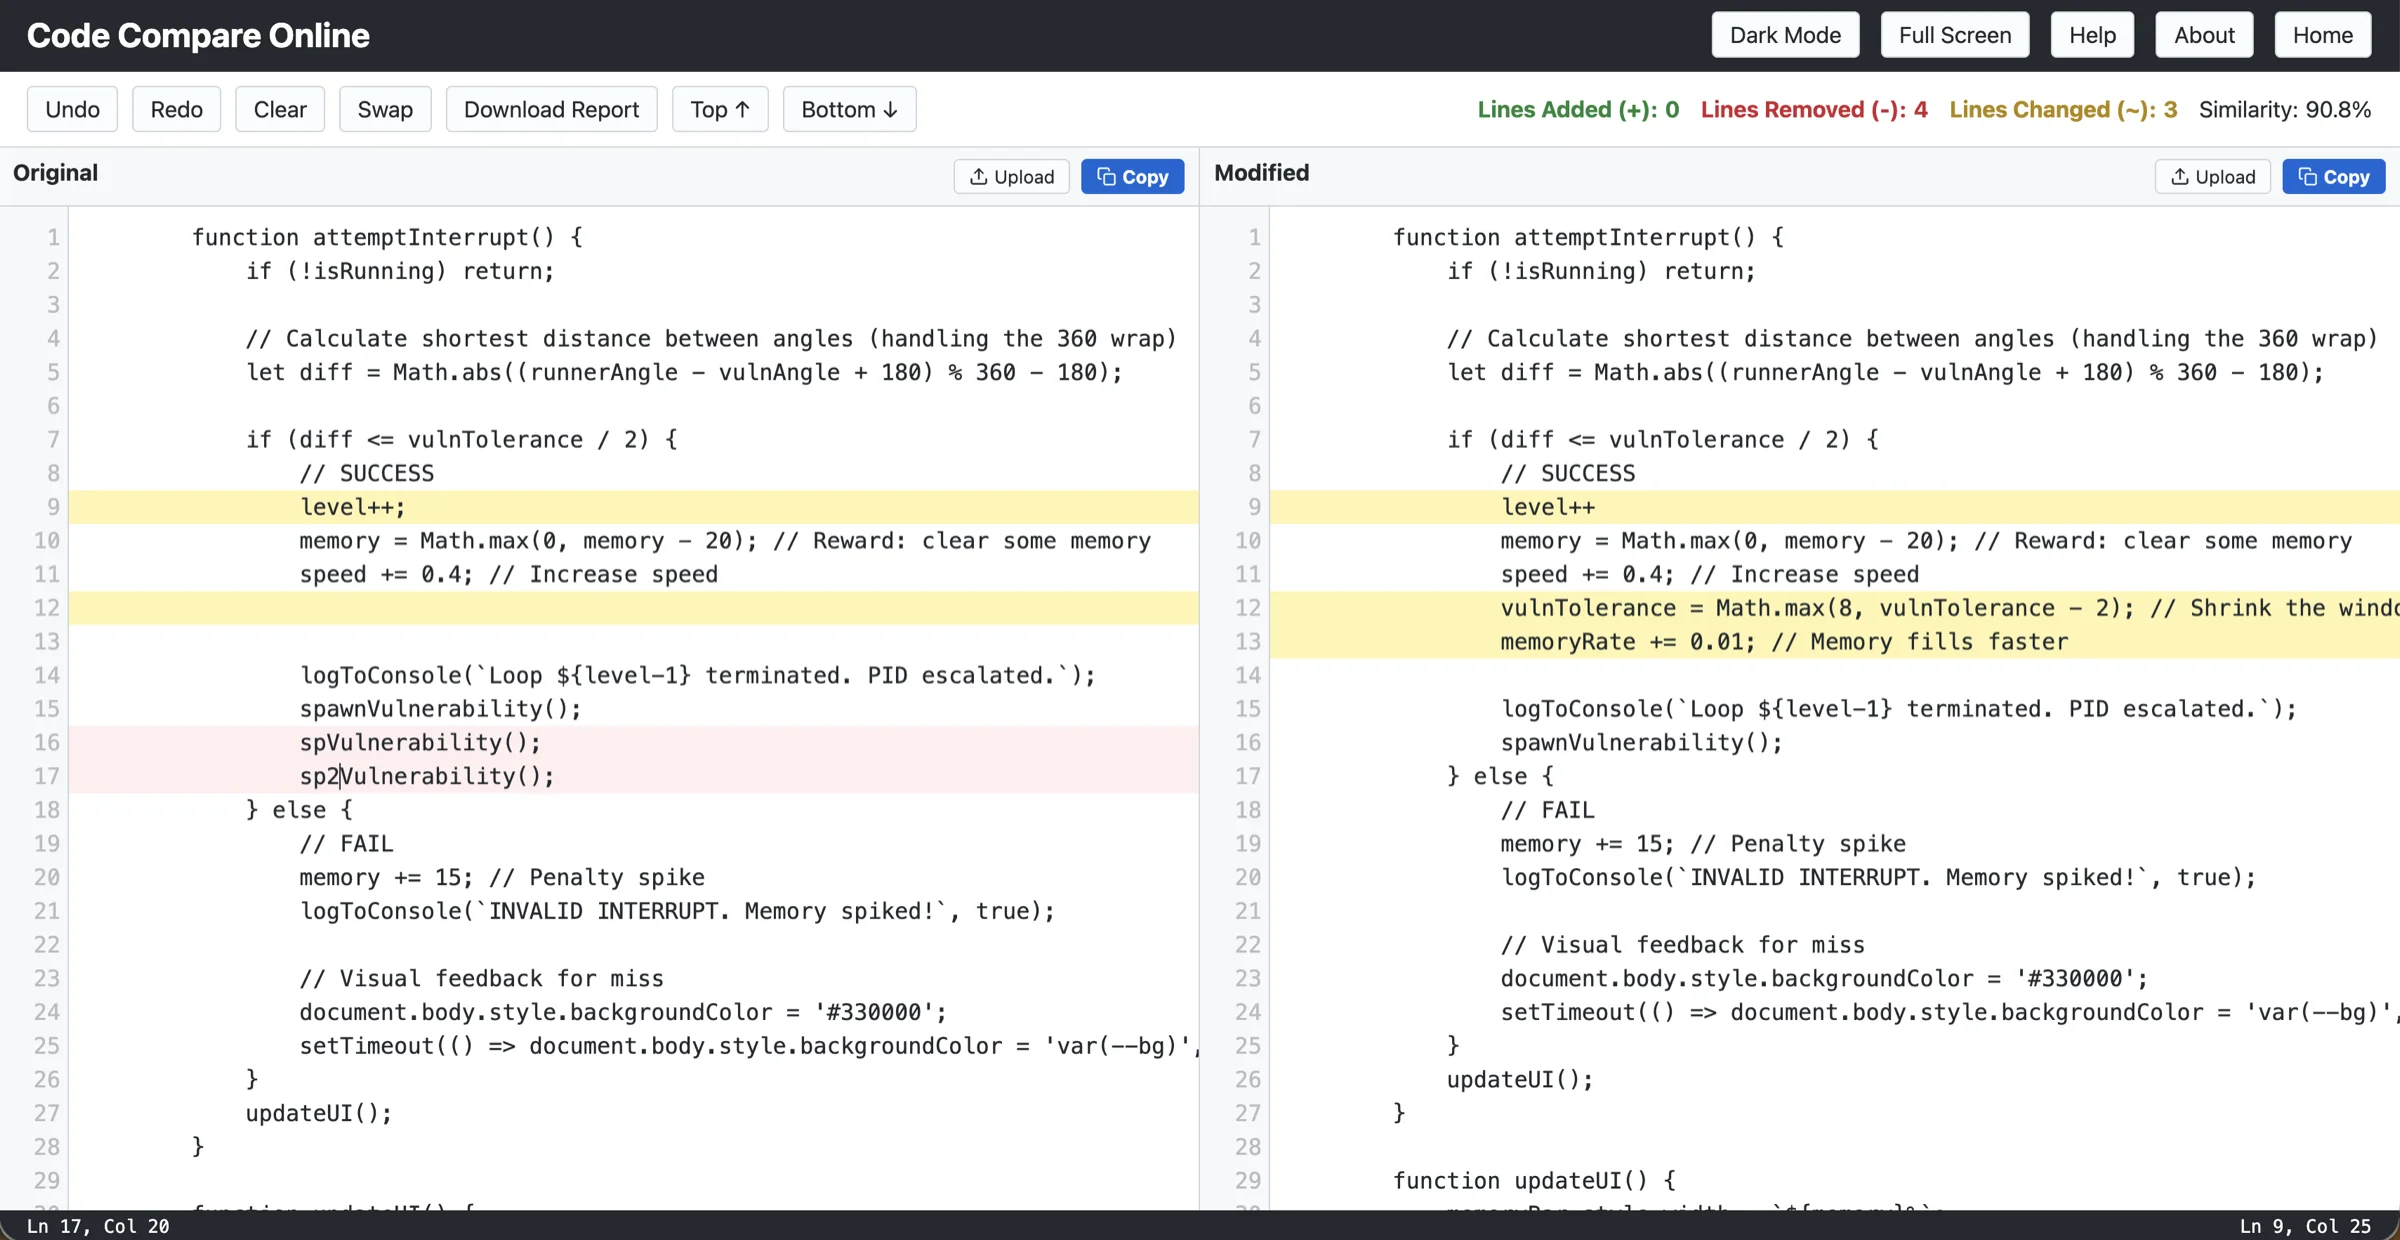Click Modified pane heading
The height and width of the screenshot is (1240, 2400).
(1261, 172)
